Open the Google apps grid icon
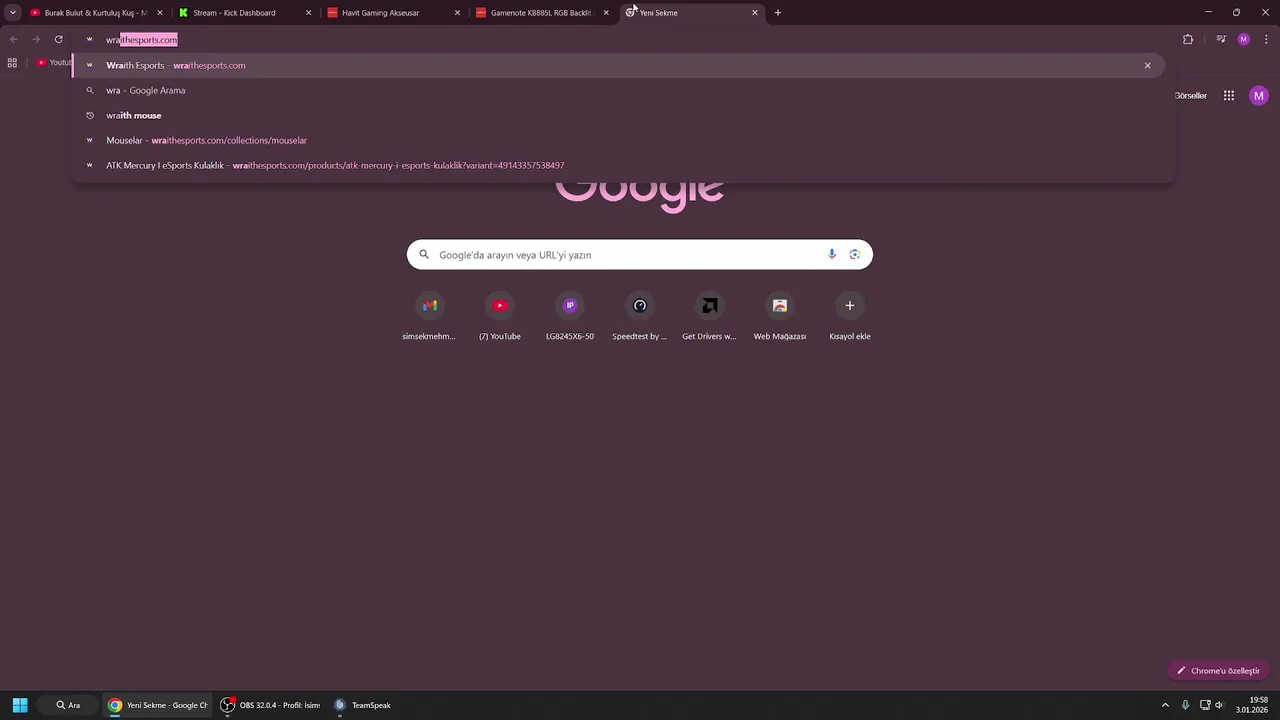 pyautogui.click(x=1228, y=96)
